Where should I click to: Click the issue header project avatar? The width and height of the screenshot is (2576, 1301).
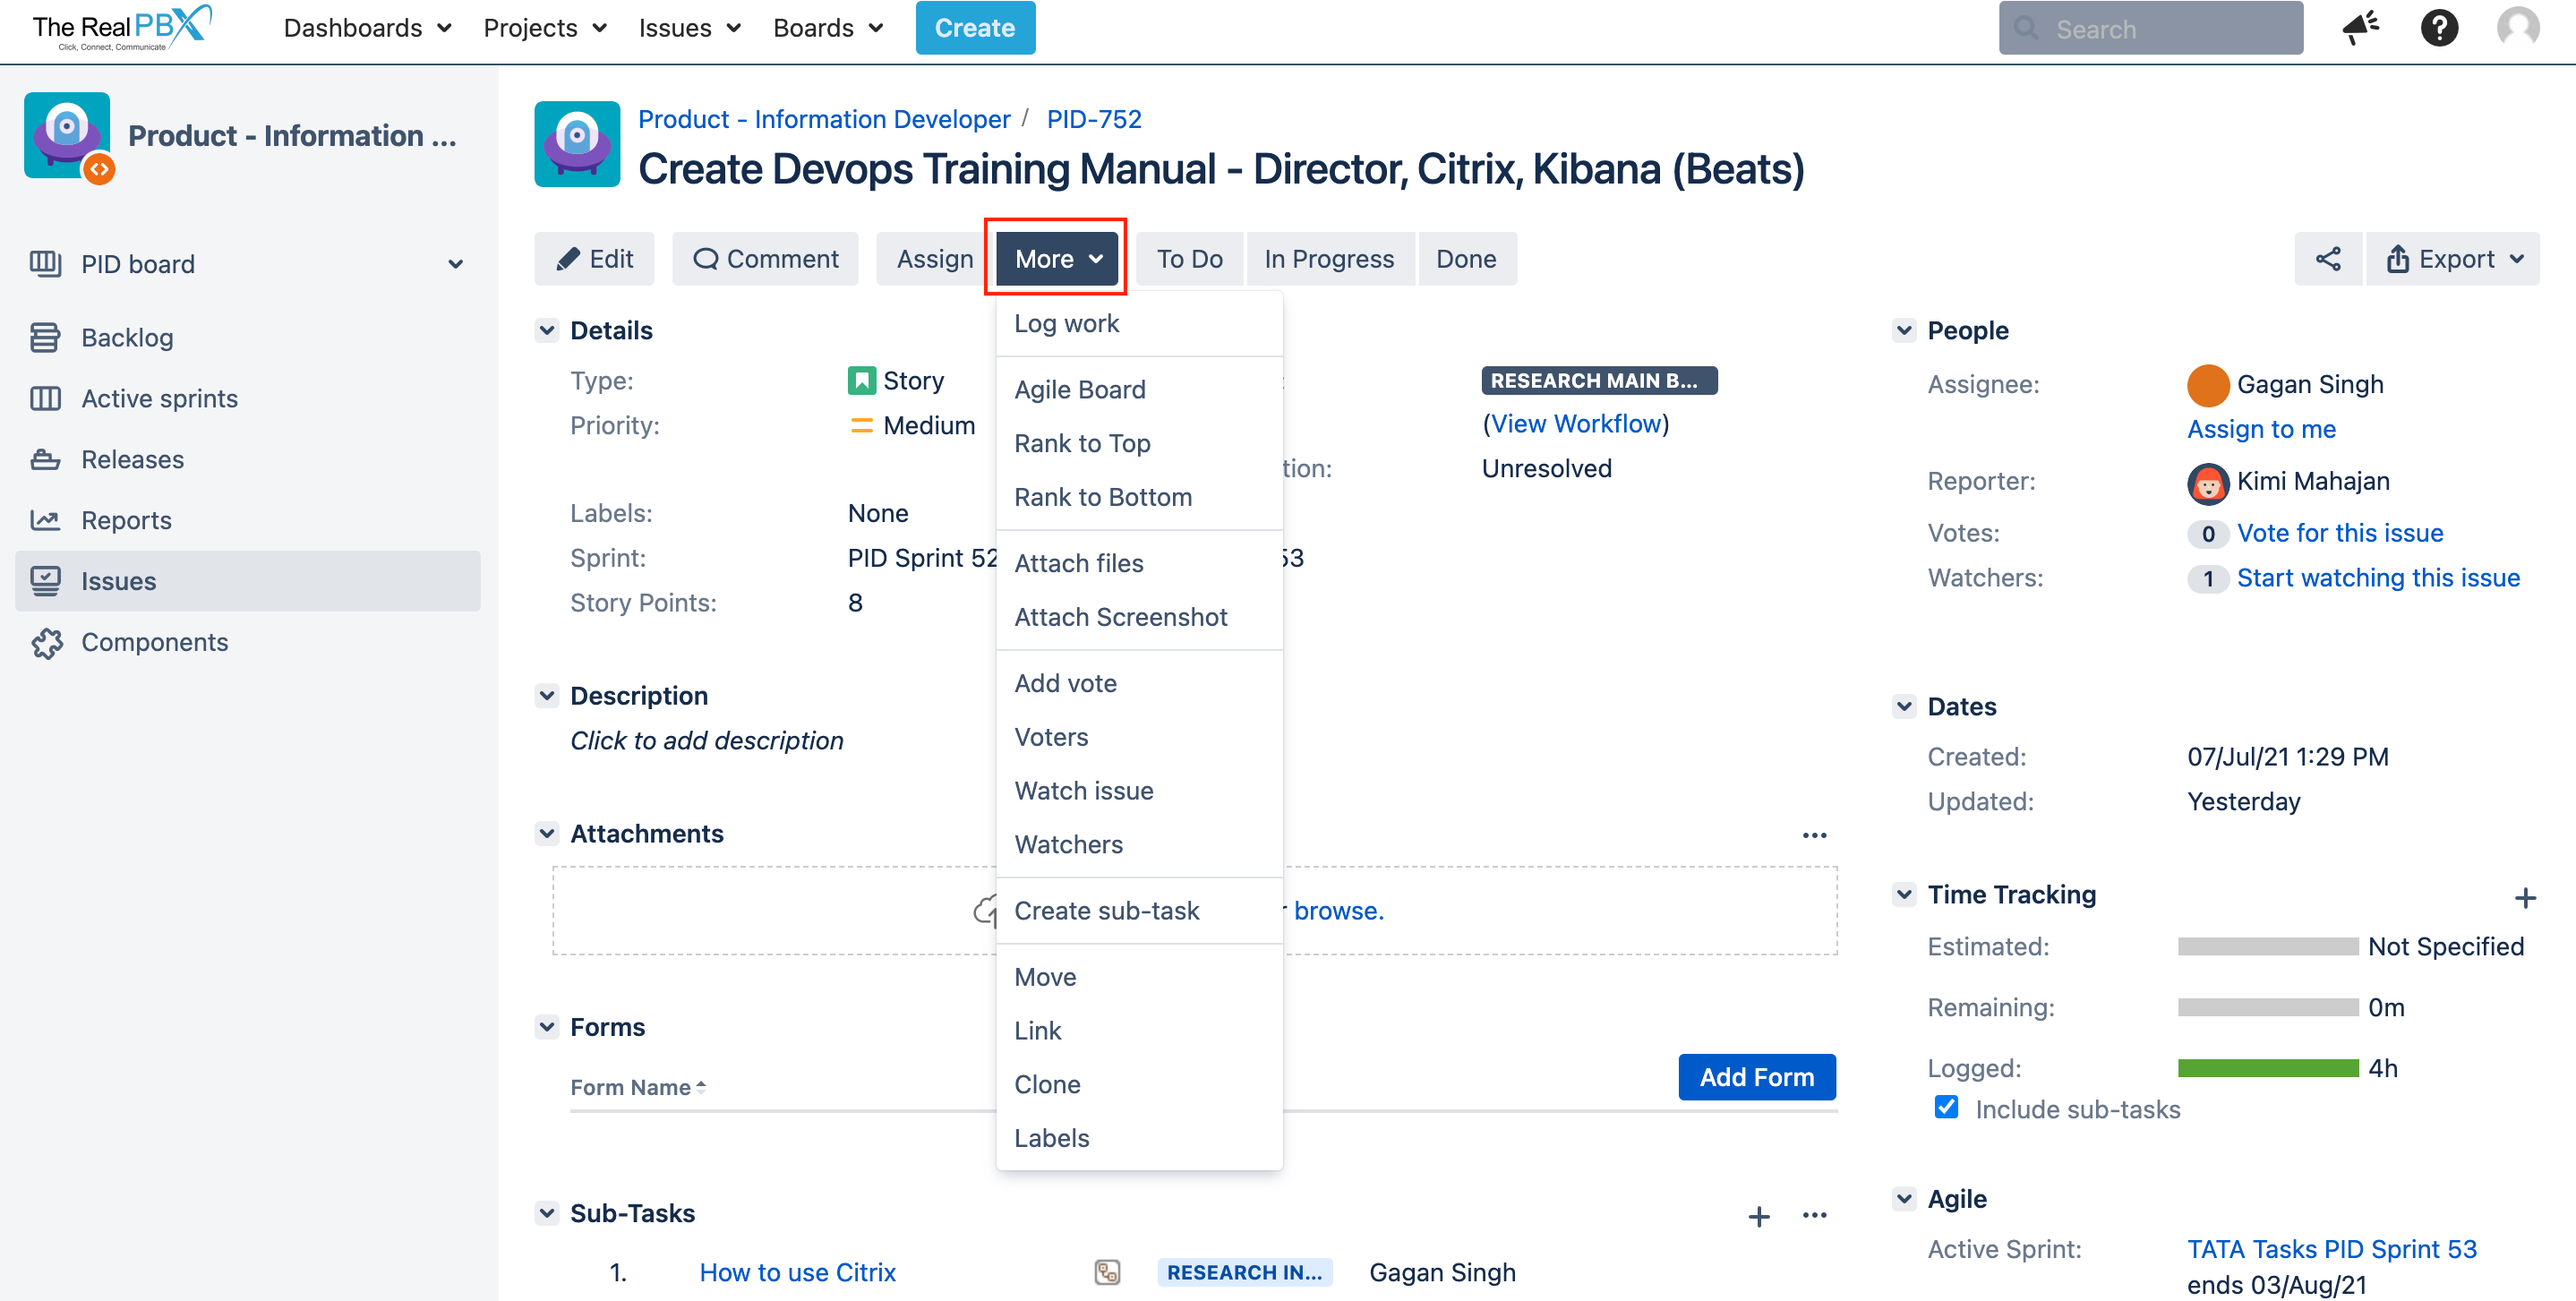(x=577, y=144)
